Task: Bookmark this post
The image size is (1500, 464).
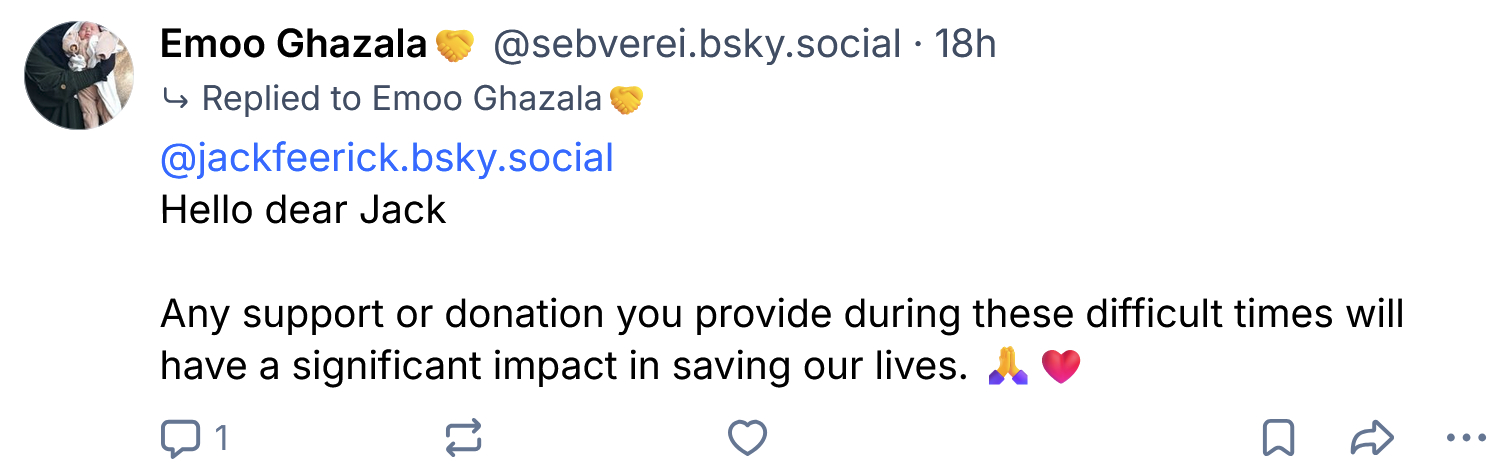Action: tap(1279, 437)
